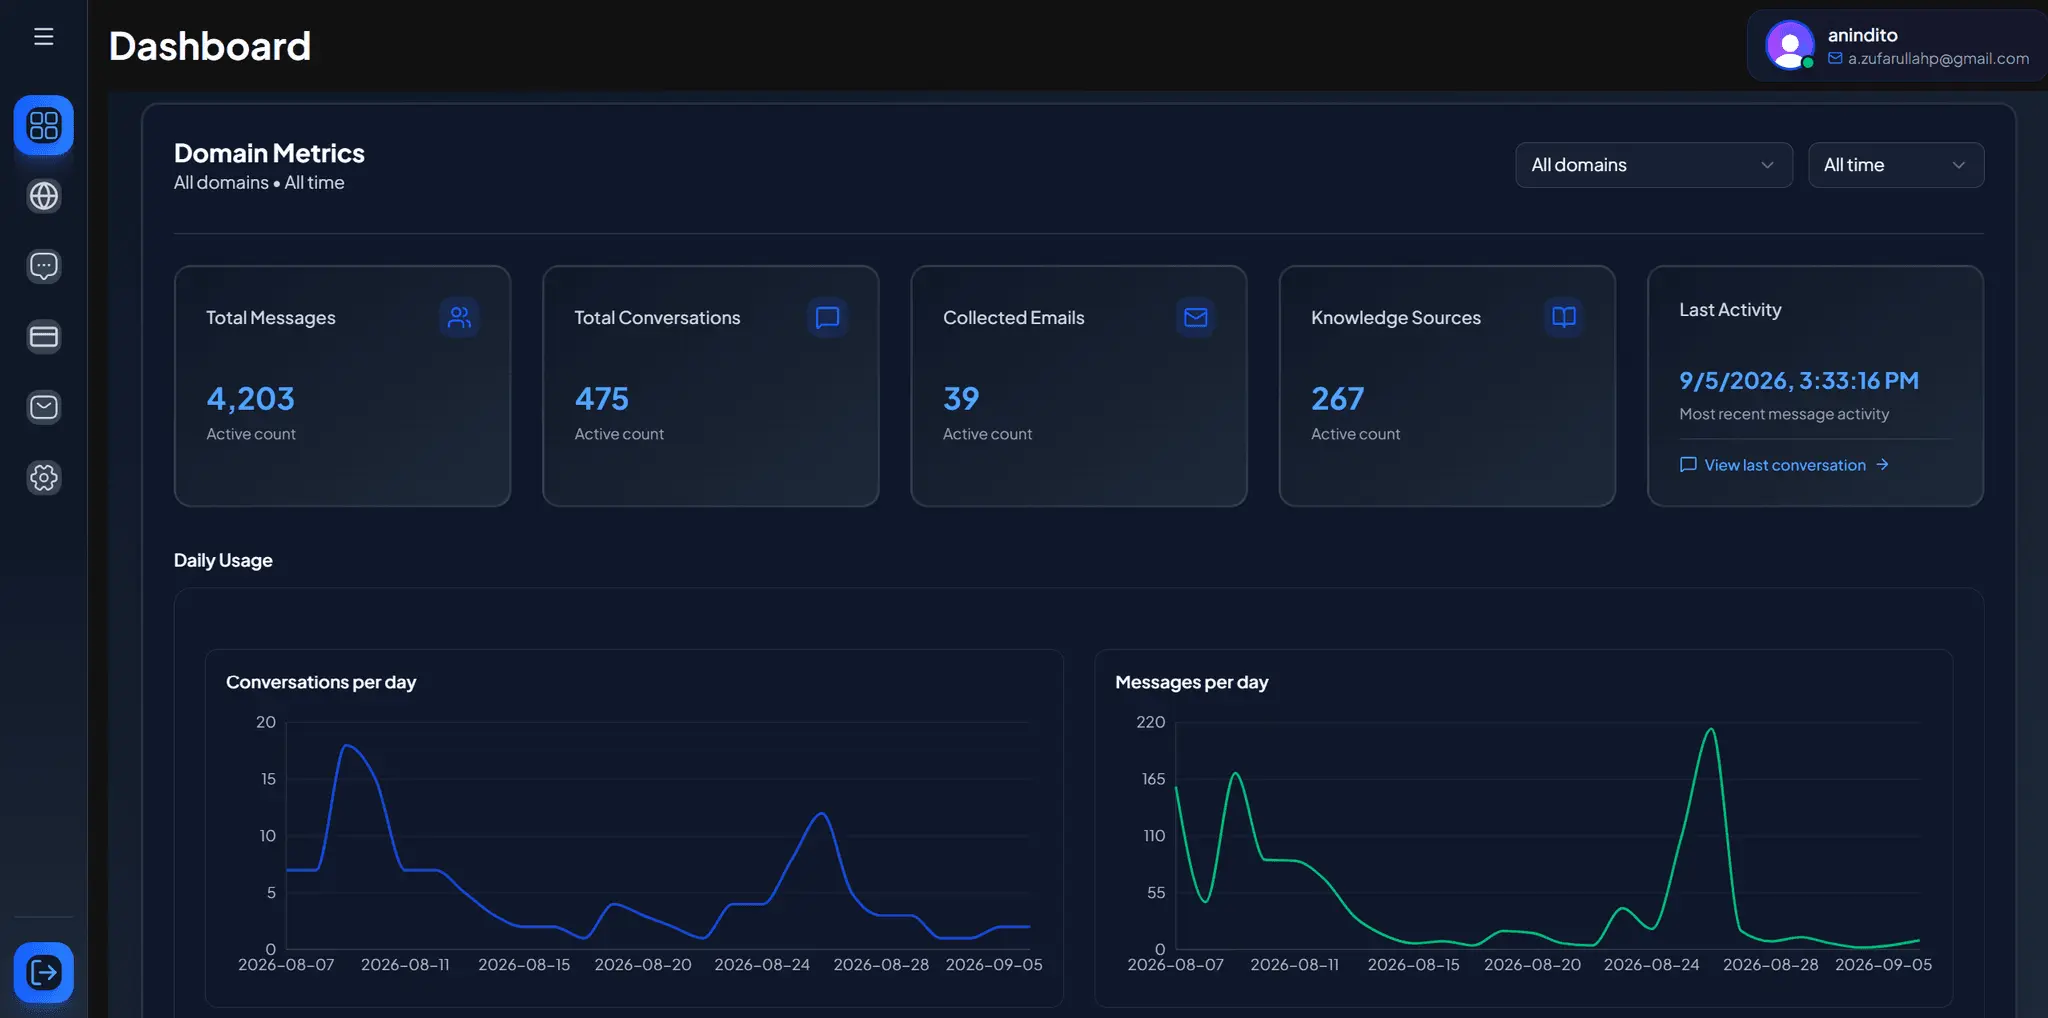
Task: Open the Billing card icon in sidebar
Action: tap(43, 337)
